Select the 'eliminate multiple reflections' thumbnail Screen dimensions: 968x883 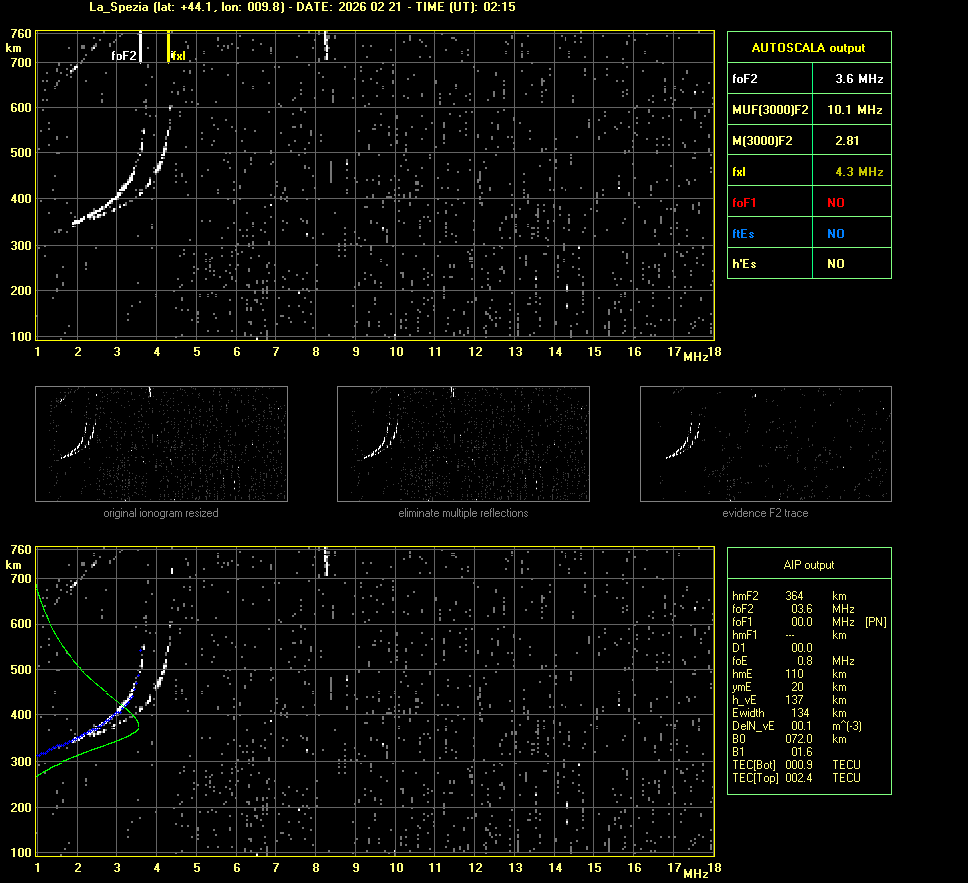point(463,444)
